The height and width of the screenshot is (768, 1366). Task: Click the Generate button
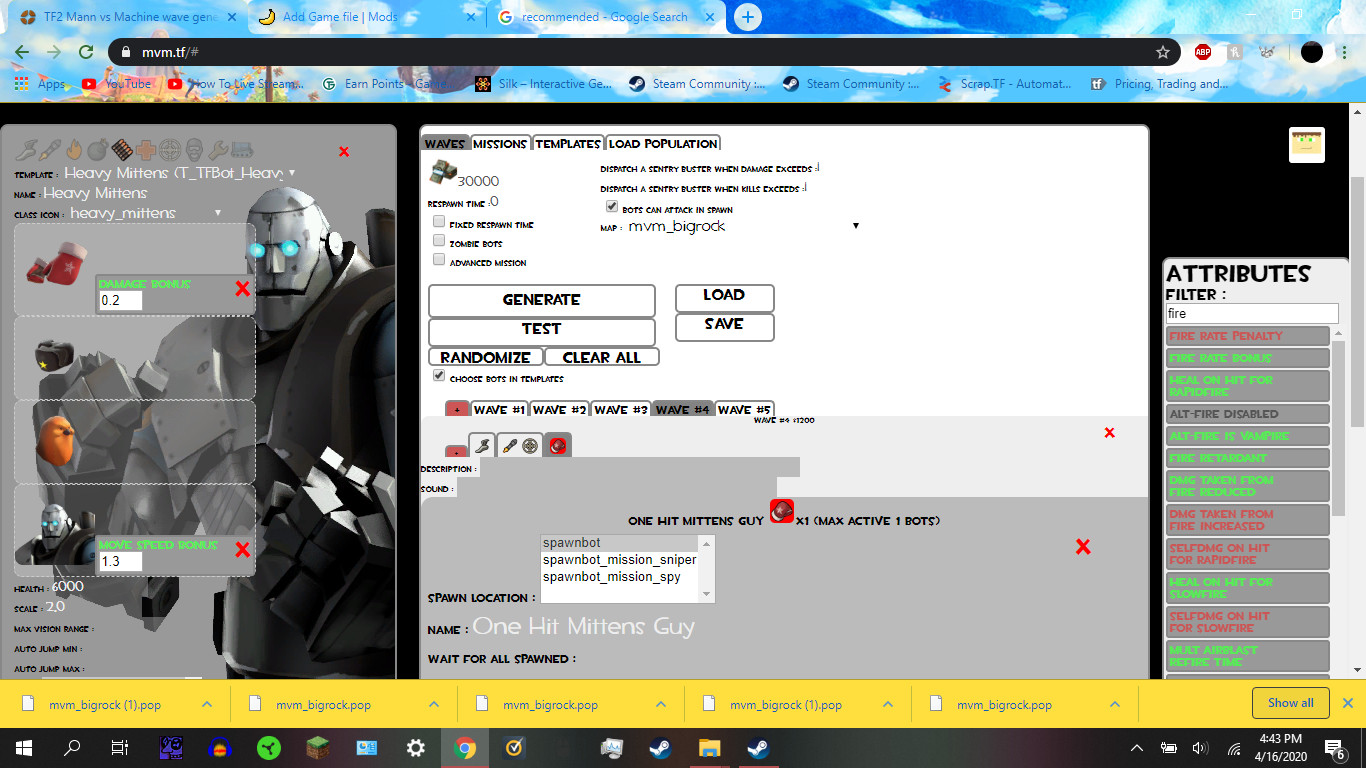pos(541,300)
